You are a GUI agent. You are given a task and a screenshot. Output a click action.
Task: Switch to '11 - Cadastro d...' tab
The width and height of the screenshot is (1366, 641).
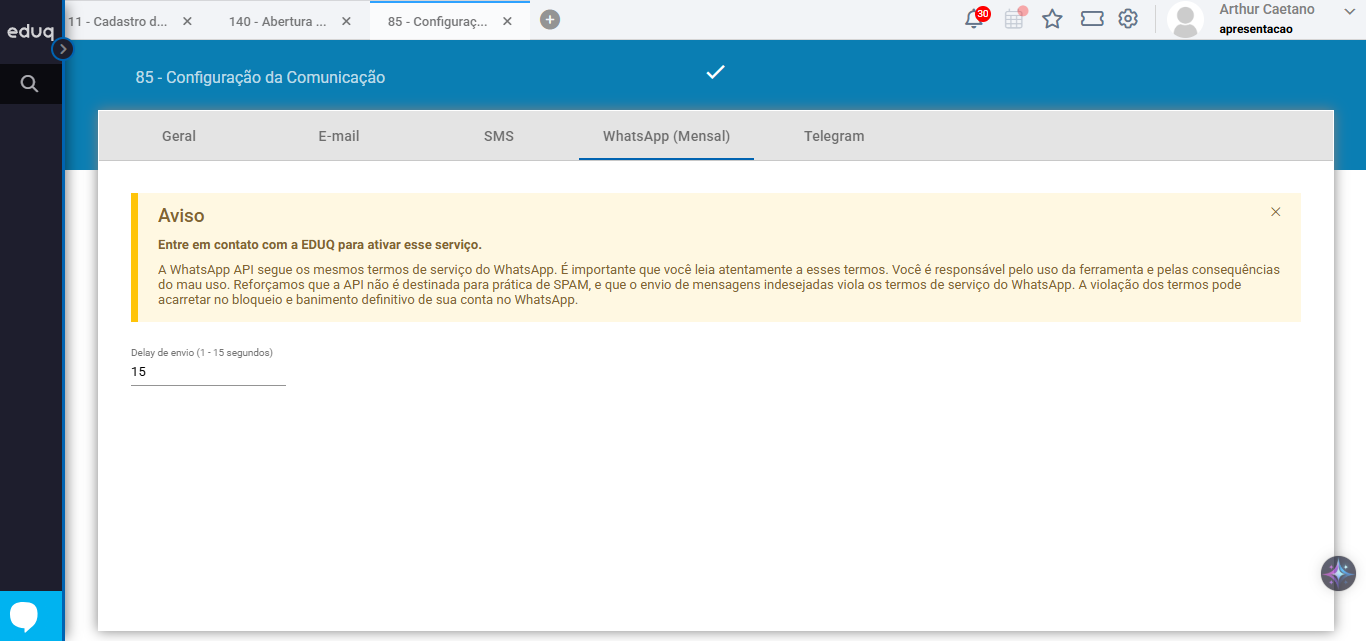(117, 21)
